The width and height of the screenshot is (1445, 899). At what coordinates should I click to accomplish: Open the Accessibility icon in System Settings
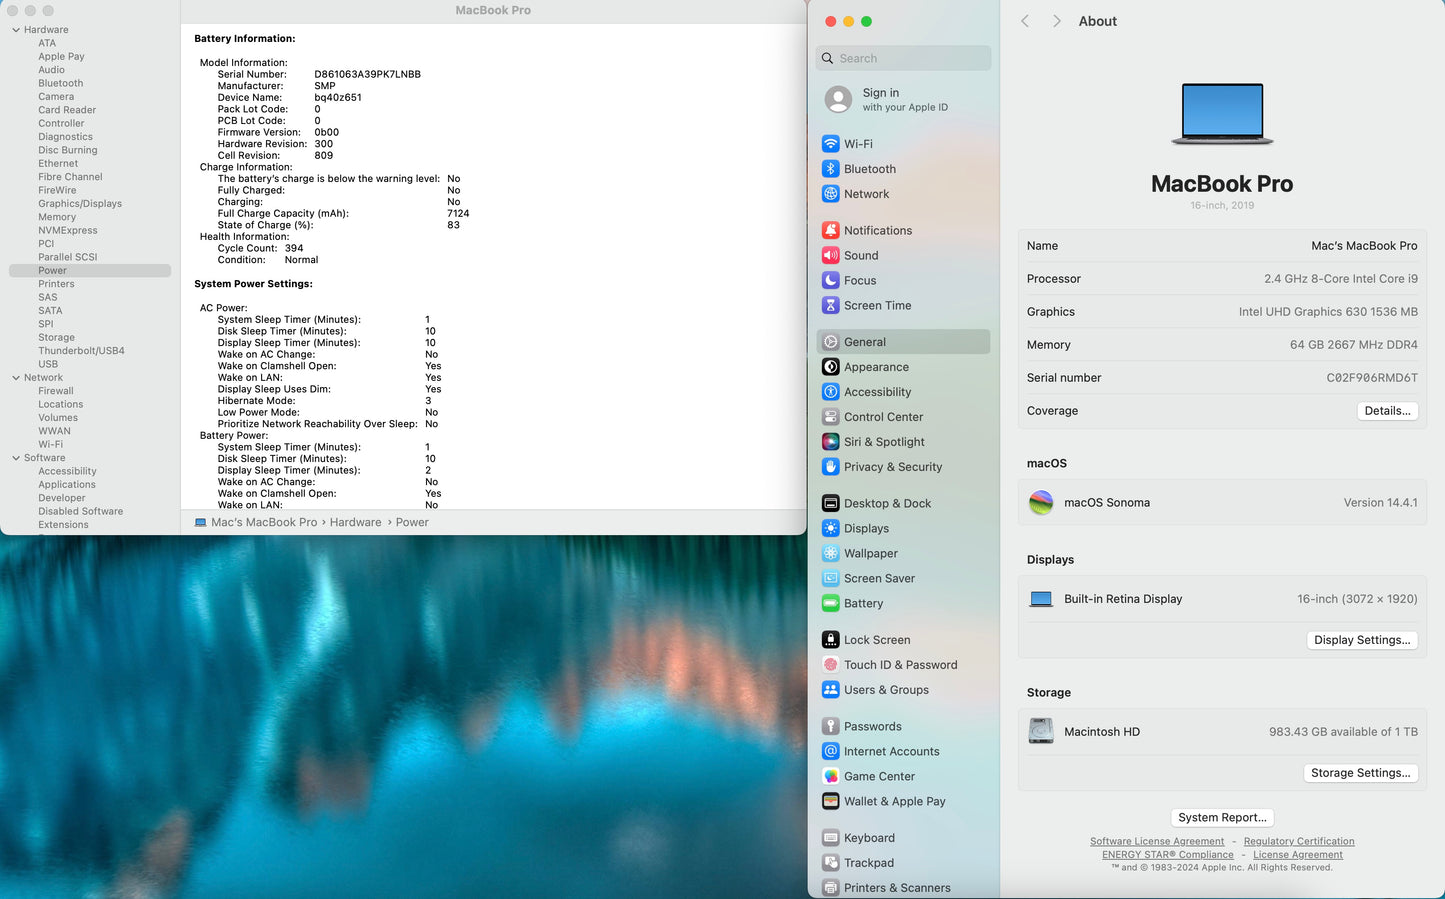click(x=830, y=392)
